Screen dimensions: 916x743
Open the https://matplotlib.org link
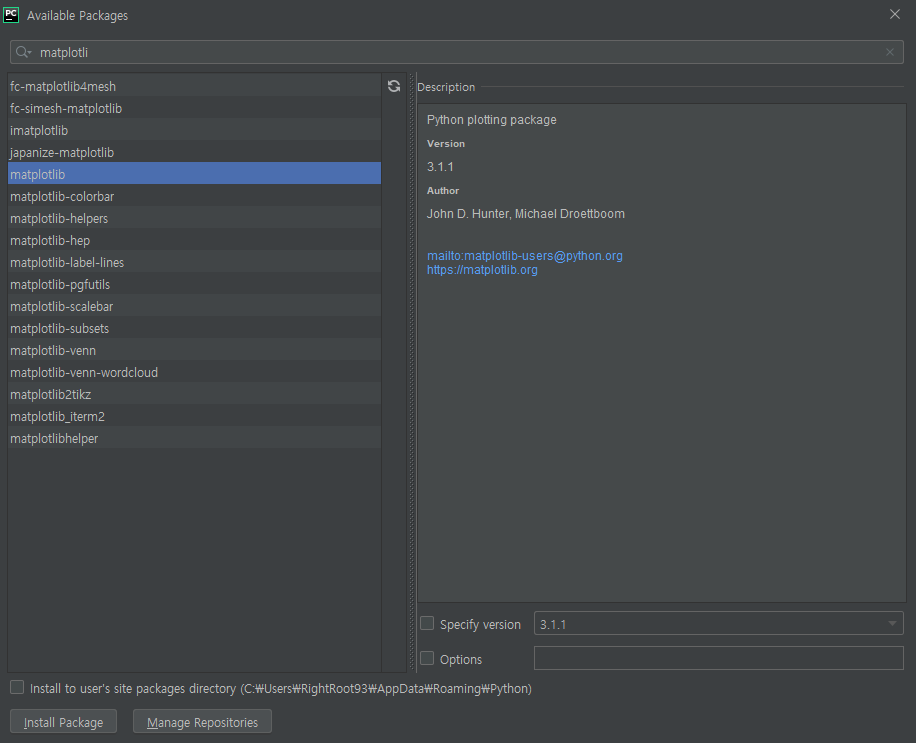(482, 270)
